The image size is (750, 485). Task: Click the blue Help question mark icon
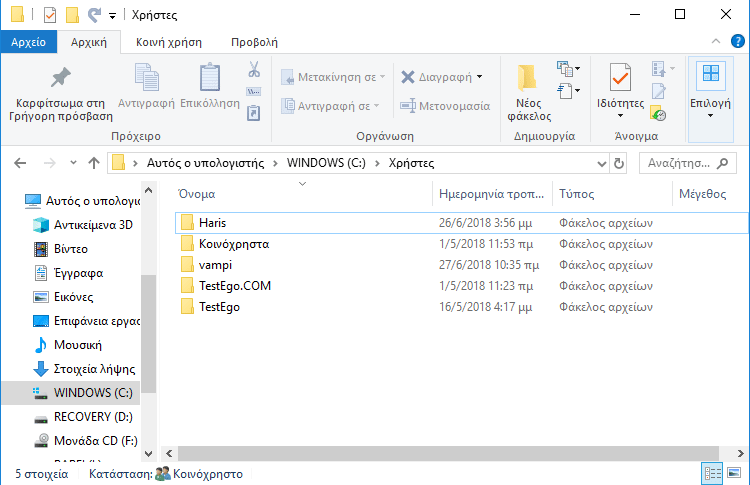[x=738, y=42]
